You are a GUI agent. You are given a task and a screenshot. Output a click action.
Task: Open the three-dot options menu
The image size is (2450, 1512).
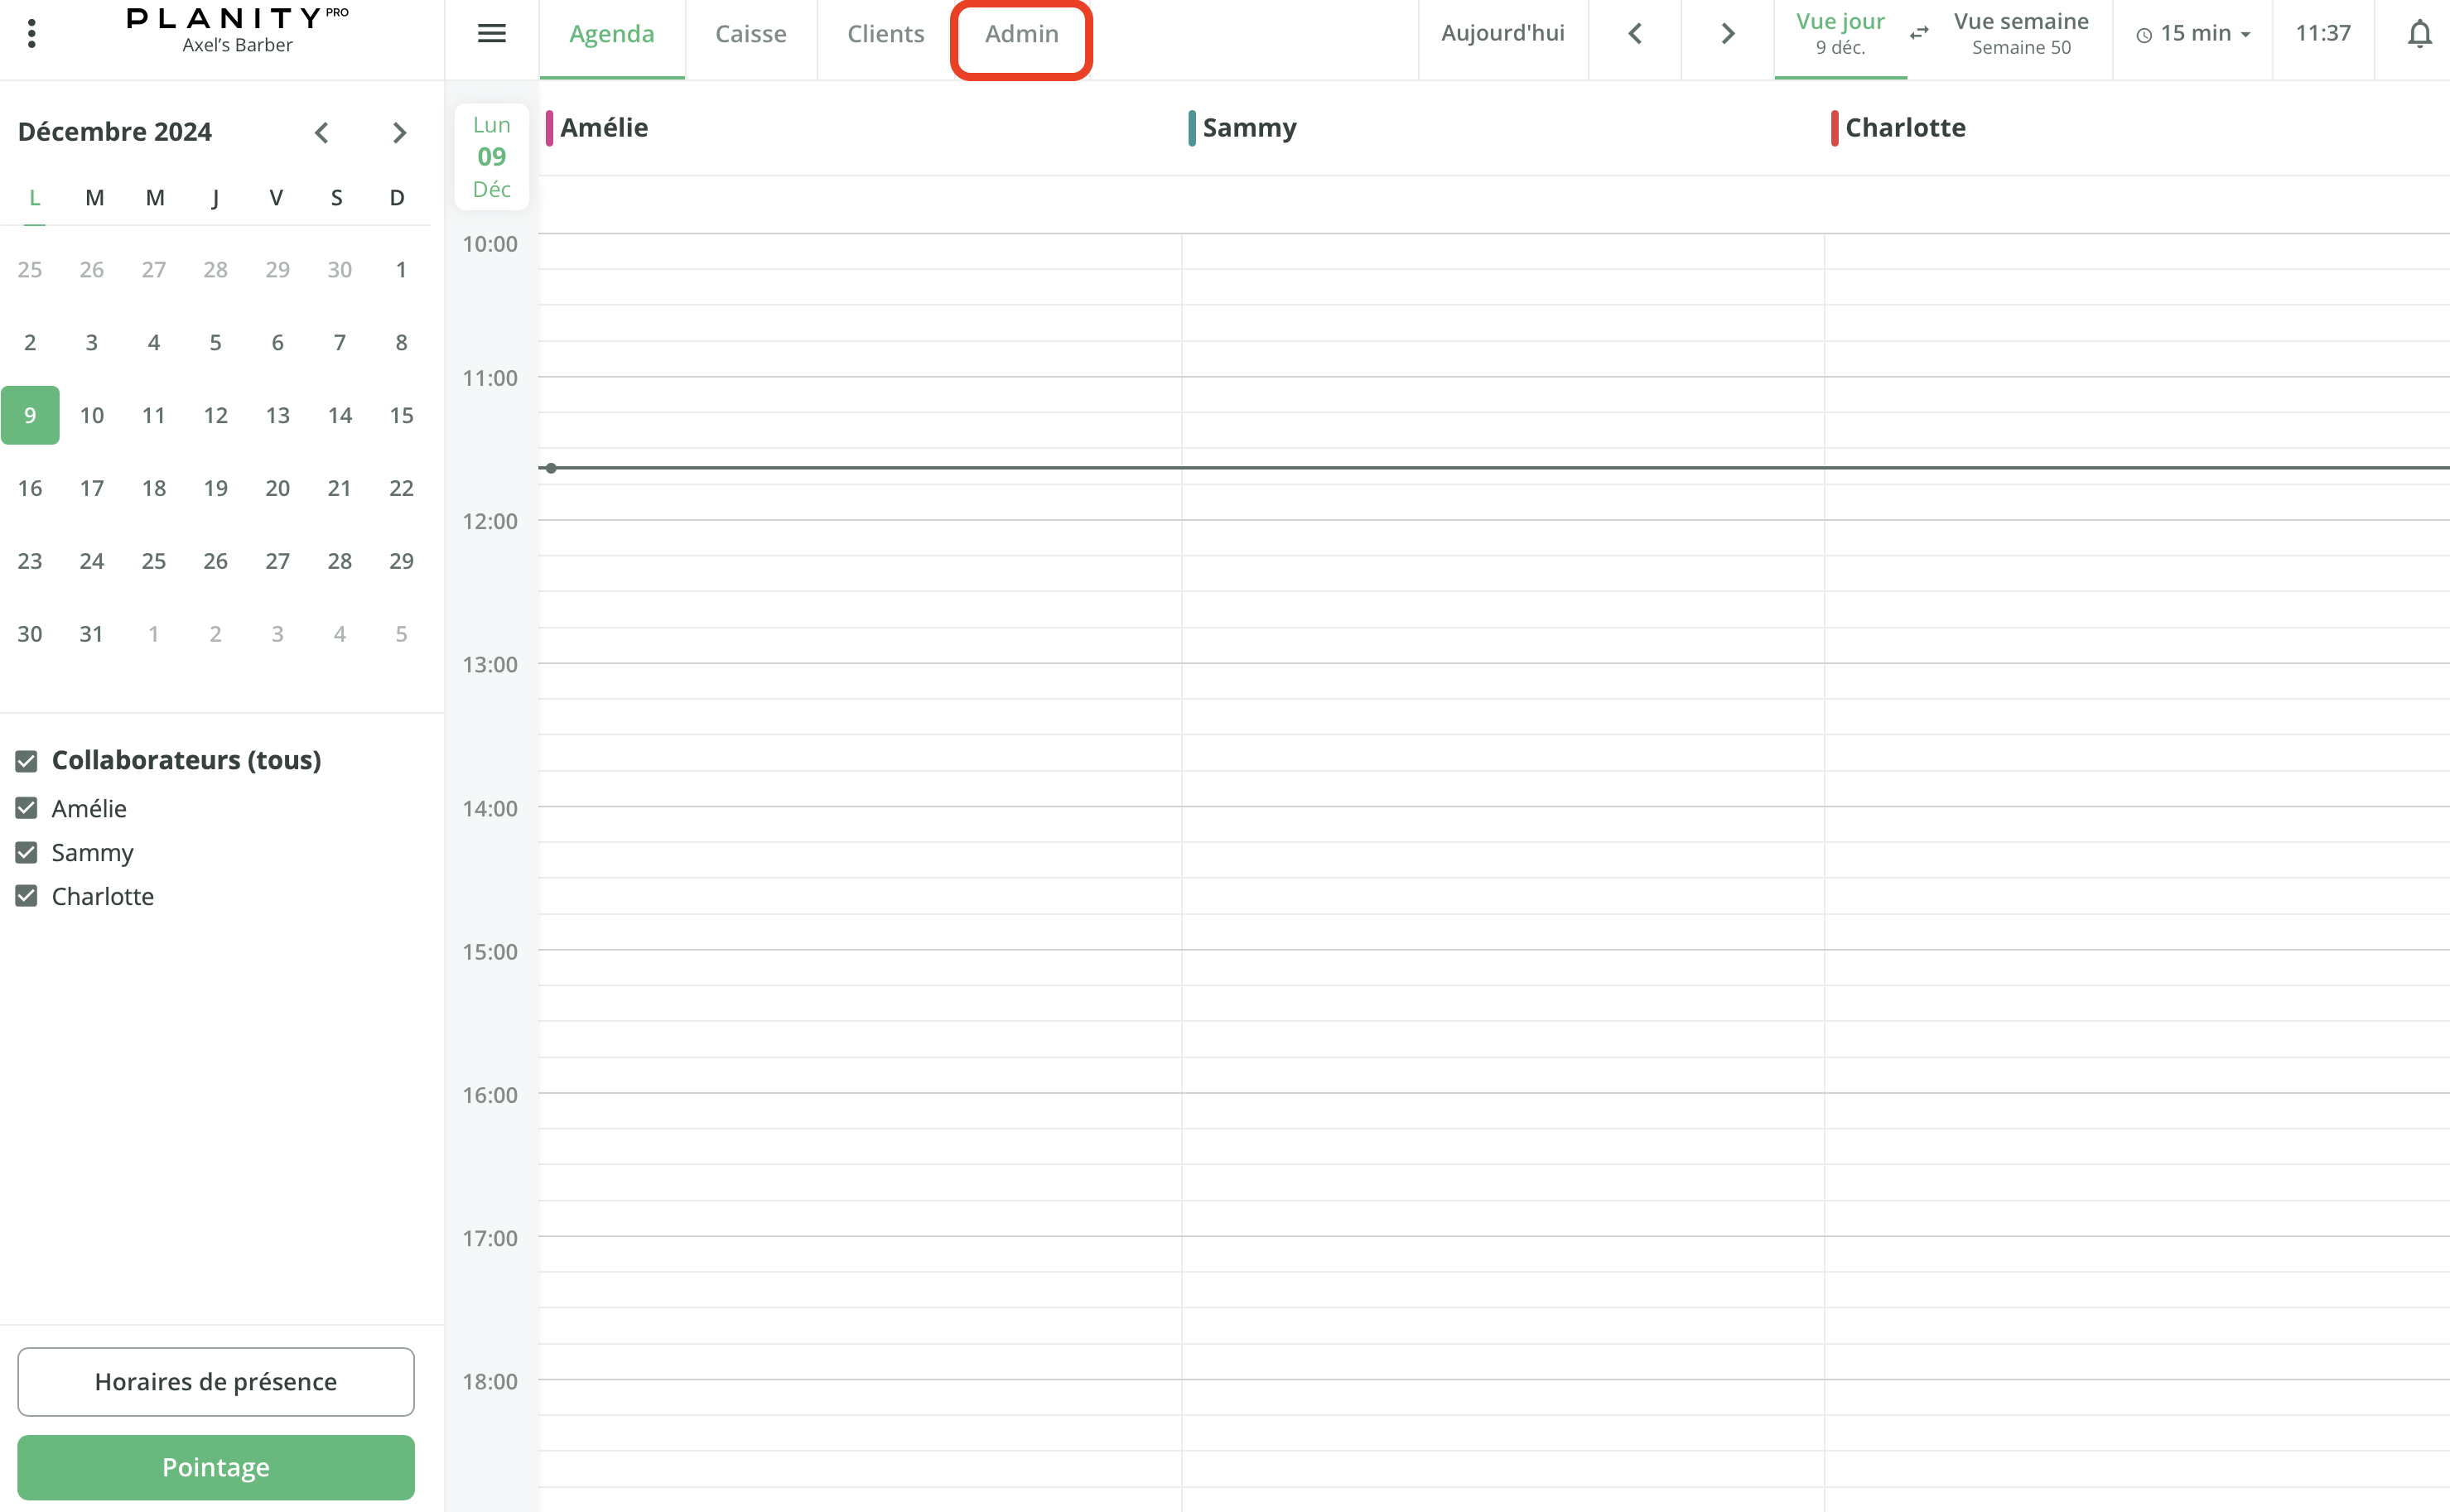[x=32, y=34]
